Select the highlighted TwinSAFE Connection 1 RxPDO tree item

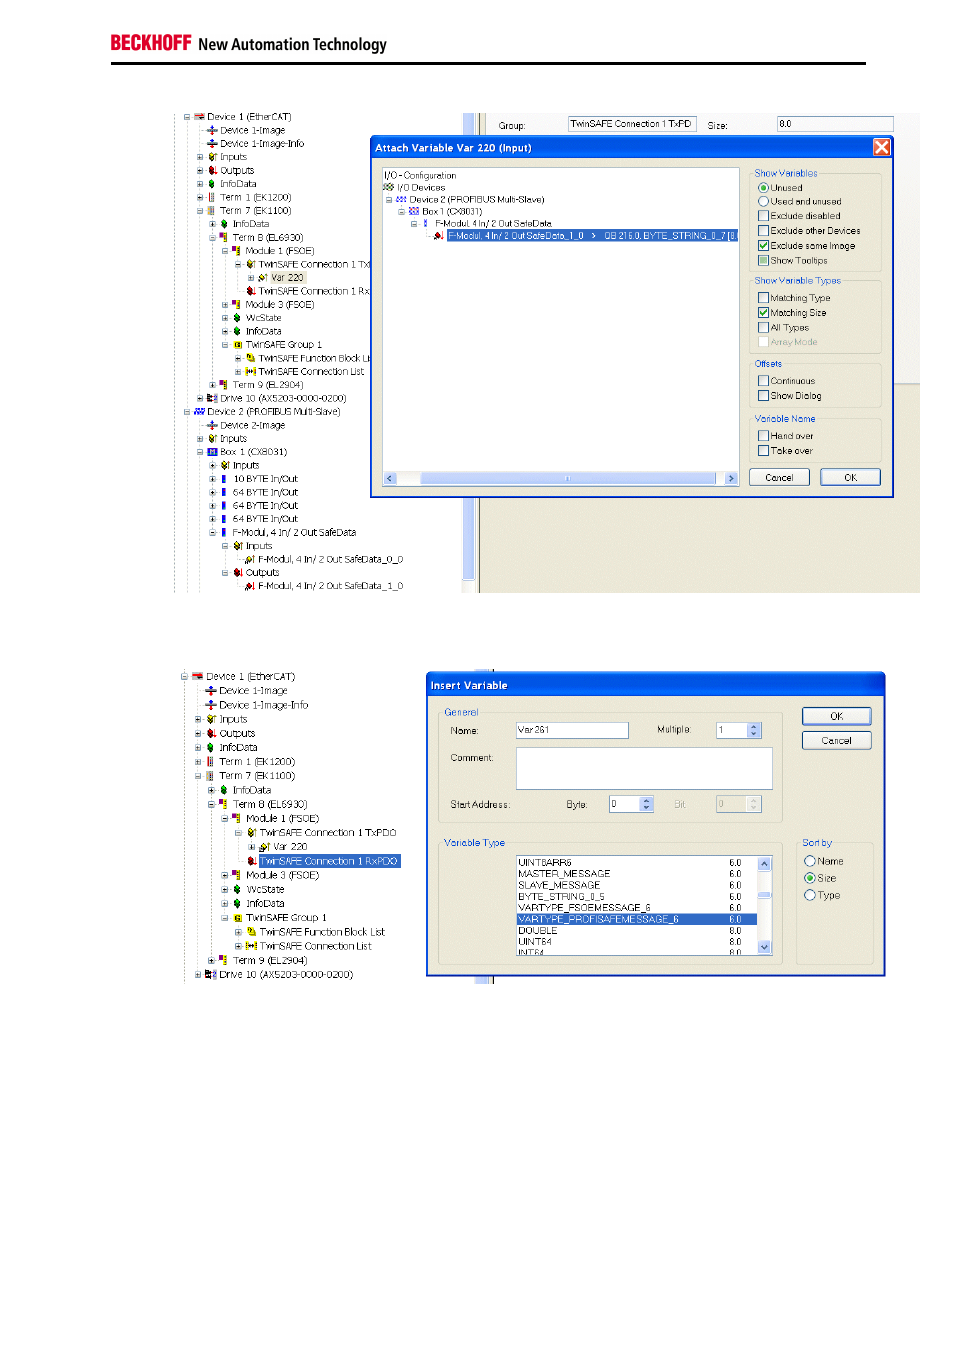click(x=329, y=861)
